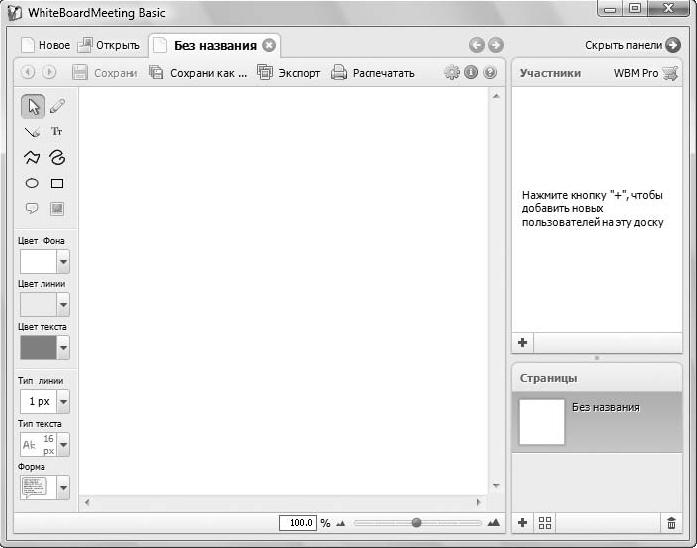
Task: Select the pencil drawing tool
Action: (x=57, y=106)
